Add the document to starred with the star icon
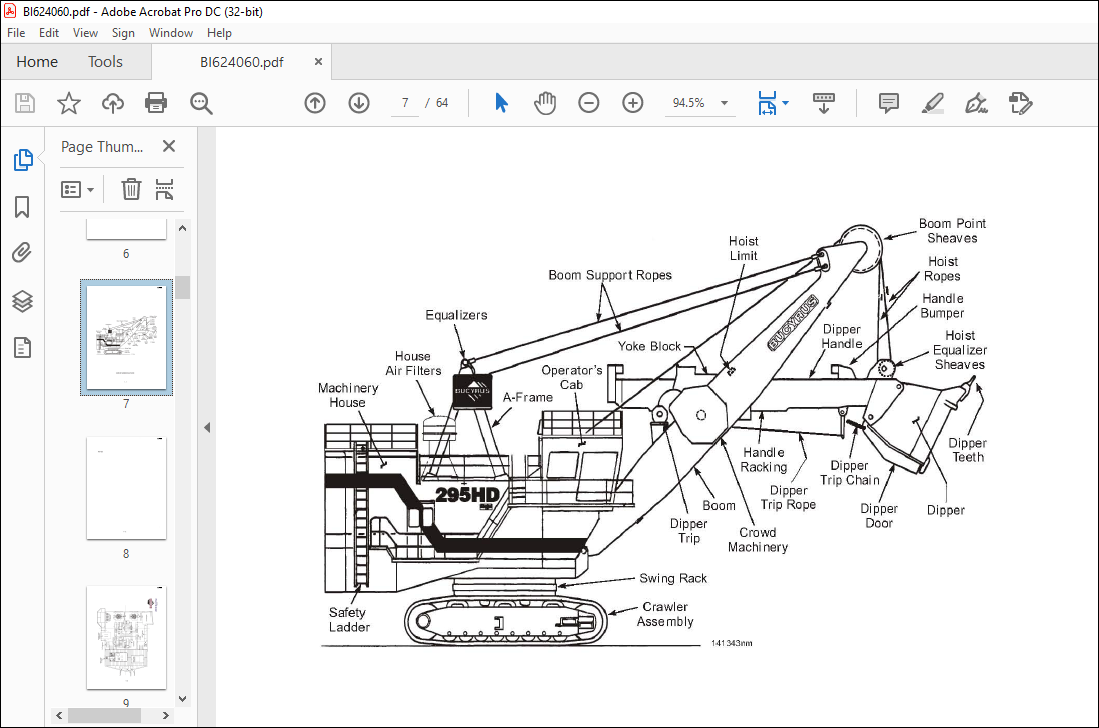The image size is (1099, 728). point(69,103)
